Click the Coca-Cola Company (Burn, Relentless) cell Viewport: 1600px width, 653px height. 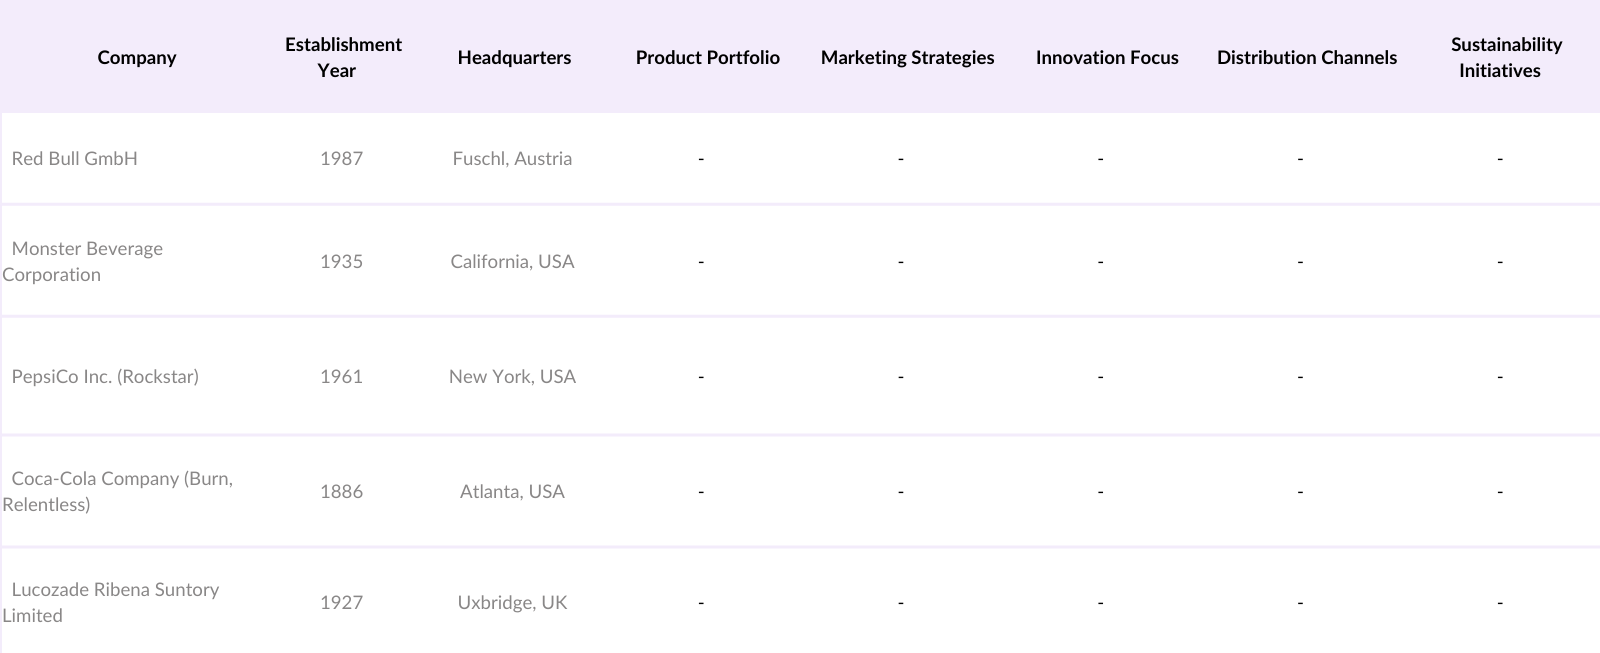(120, 491)
